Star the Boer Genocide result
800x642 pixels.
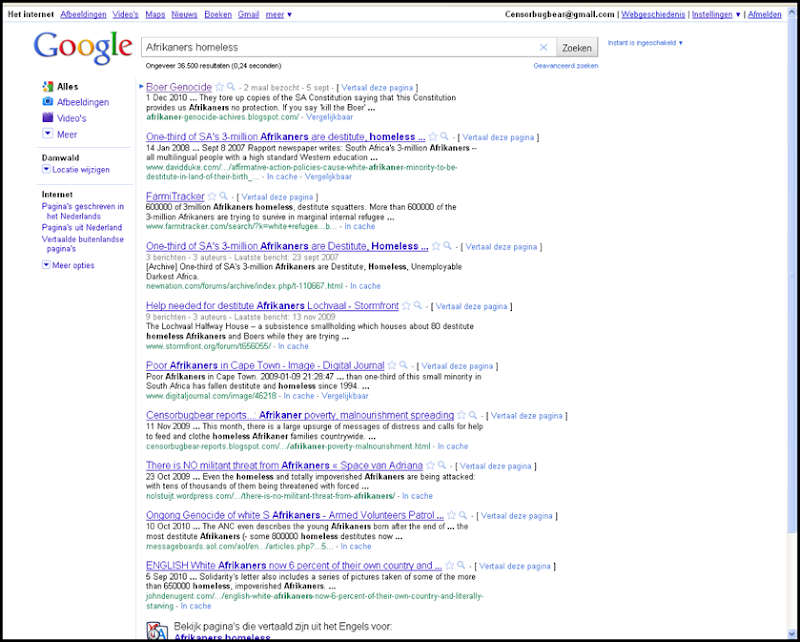[219, 87]
